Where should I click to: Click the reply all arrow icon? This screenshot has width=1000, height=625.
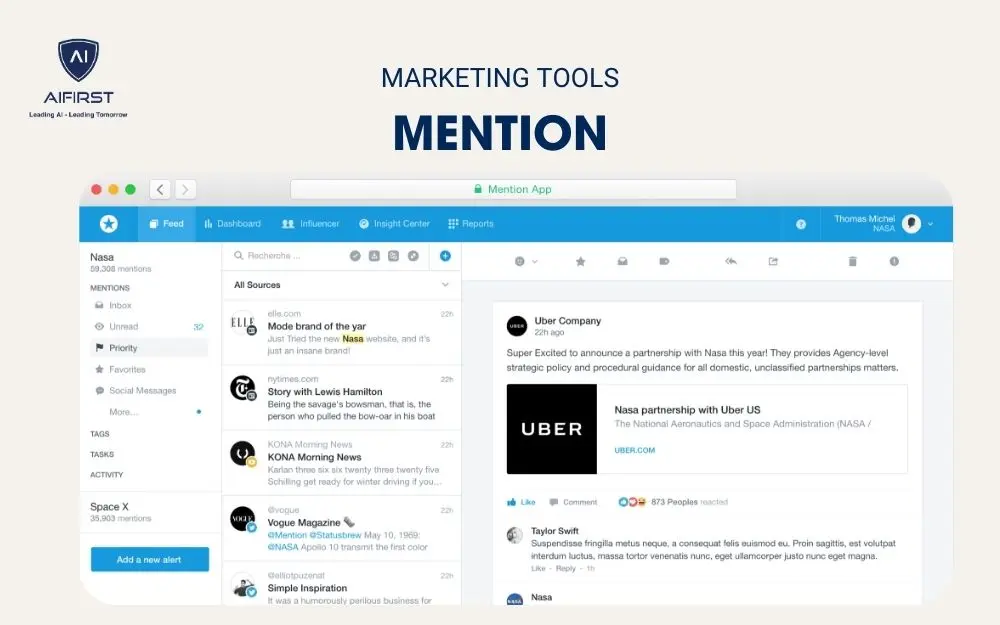[x=731, y=261]
